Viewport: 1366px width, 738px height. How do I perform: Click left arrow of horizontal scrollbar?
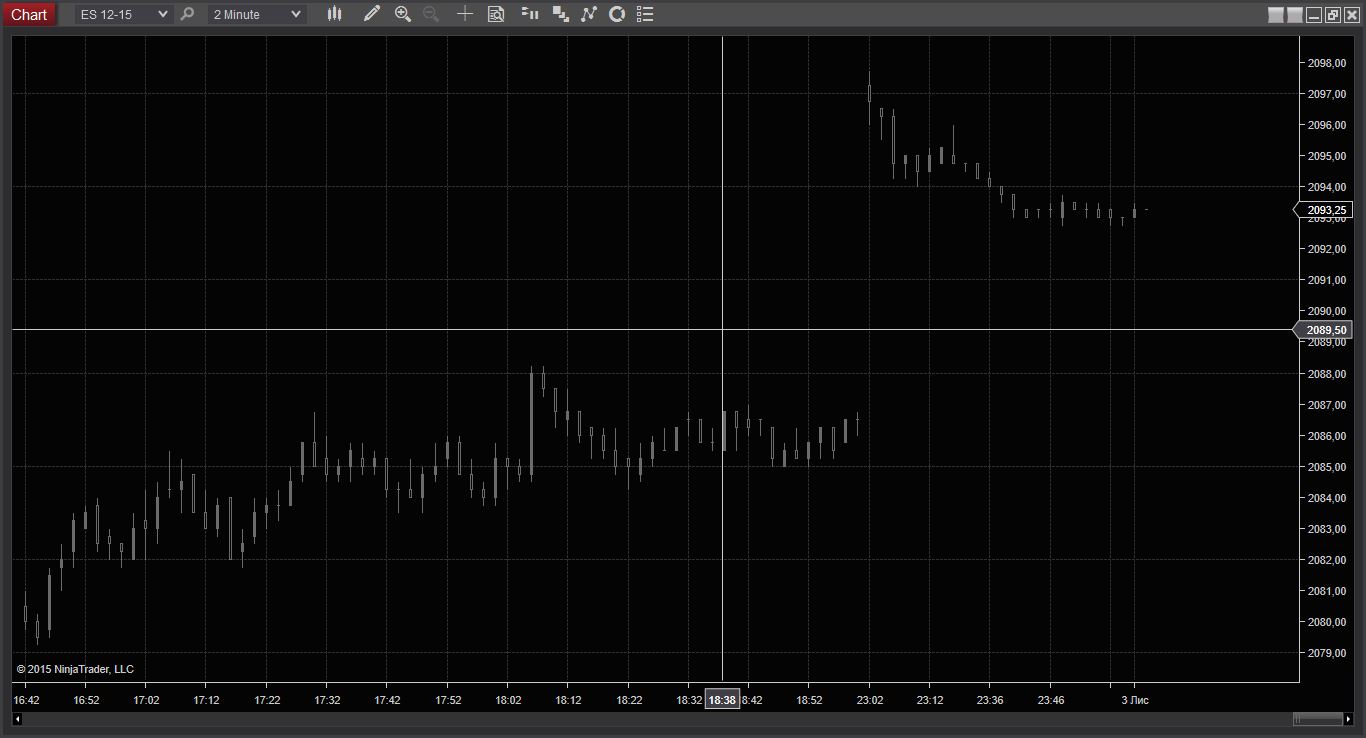point(17,719)
